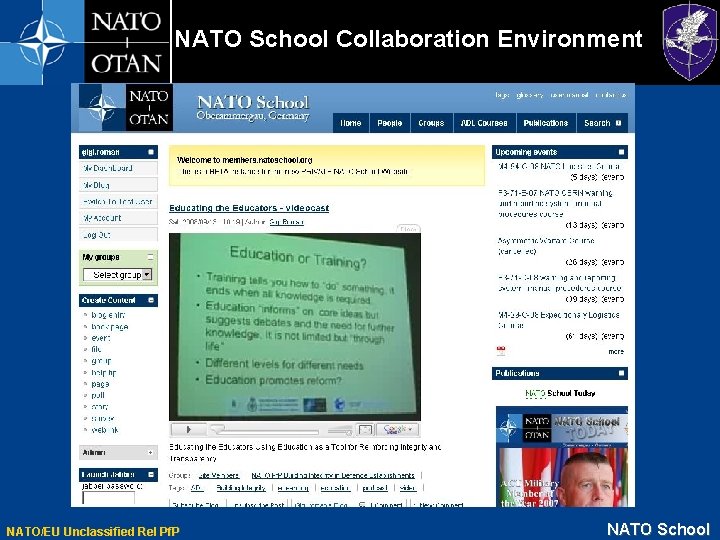This screenshot has height=540, width=720.
Task: Open My Blog in sidebar
Action: pyautogui.click(x=118, y=185)
